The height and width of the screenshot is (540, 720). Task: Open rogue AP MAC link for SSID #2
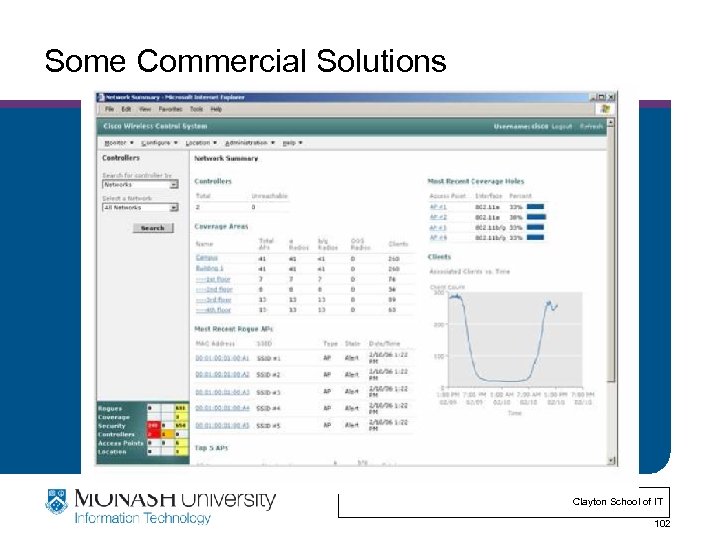pyautogui.click(x=222, y=374)
